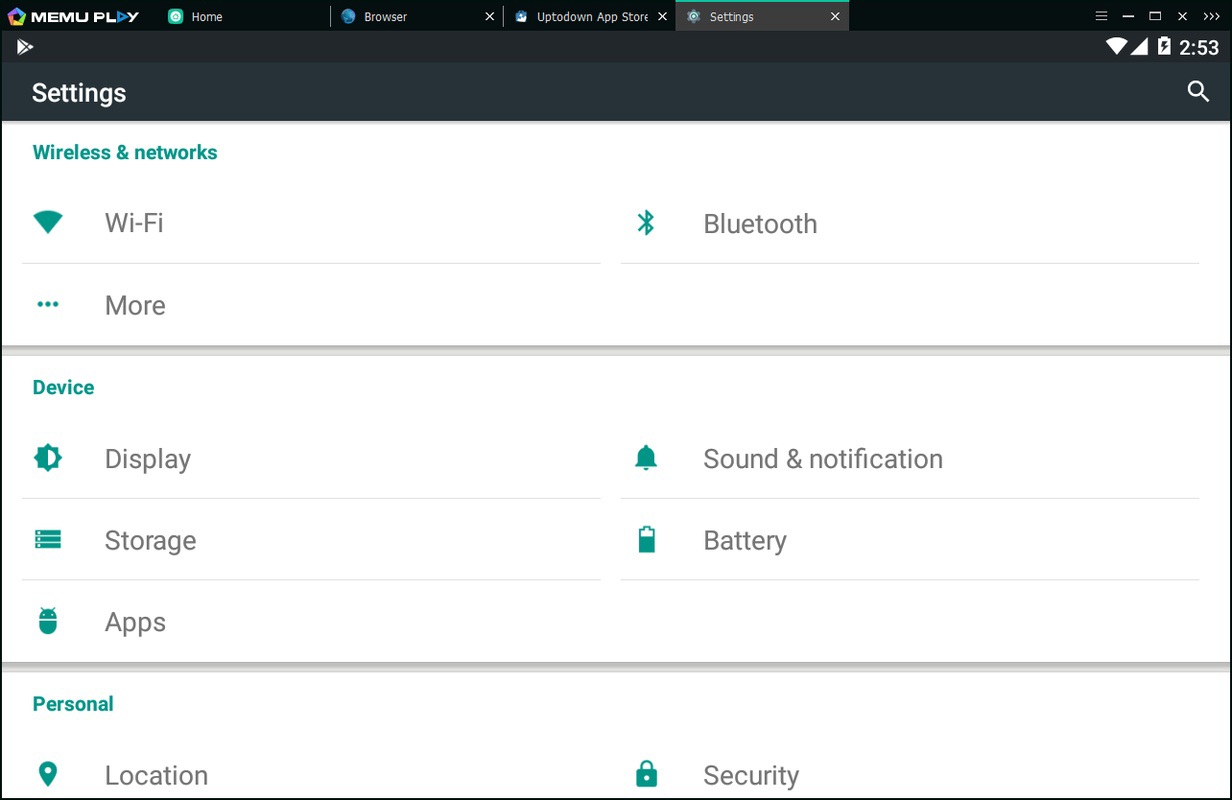Open Sound & notification settings
1232x800 pixels.
click(910, 458)
